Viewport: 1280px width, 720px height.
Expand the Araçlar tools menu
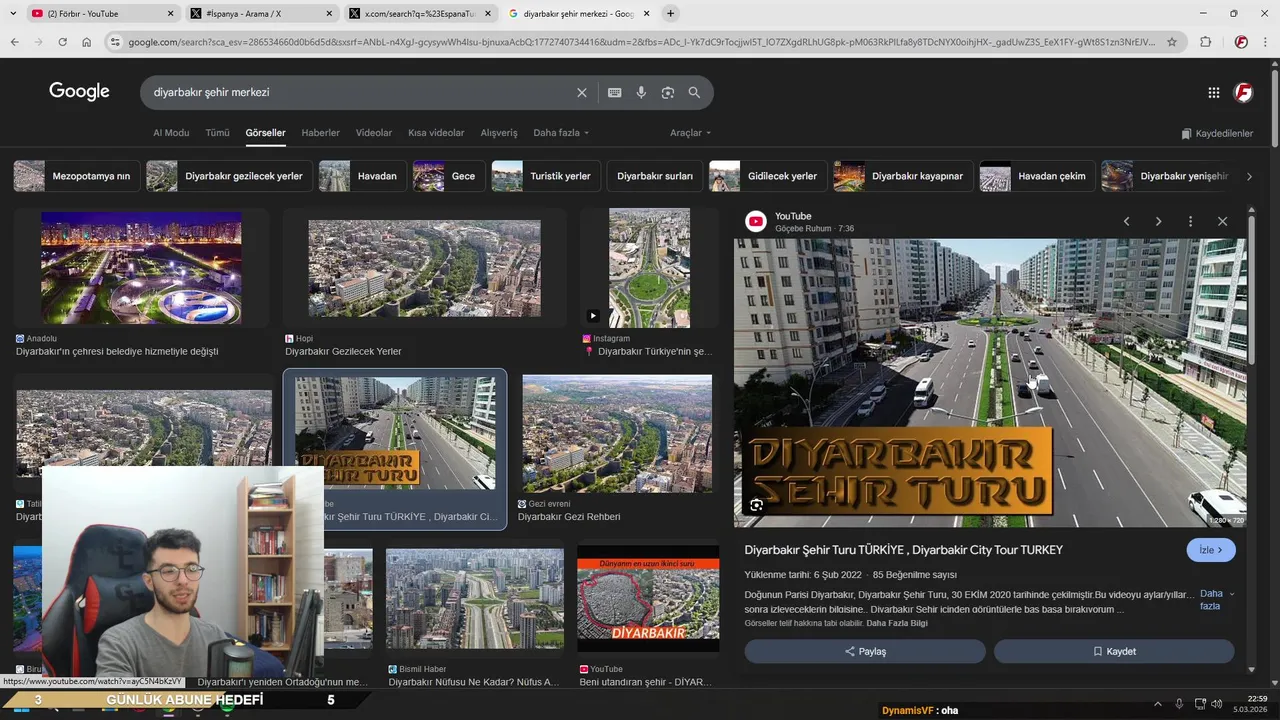pos(690,133)
